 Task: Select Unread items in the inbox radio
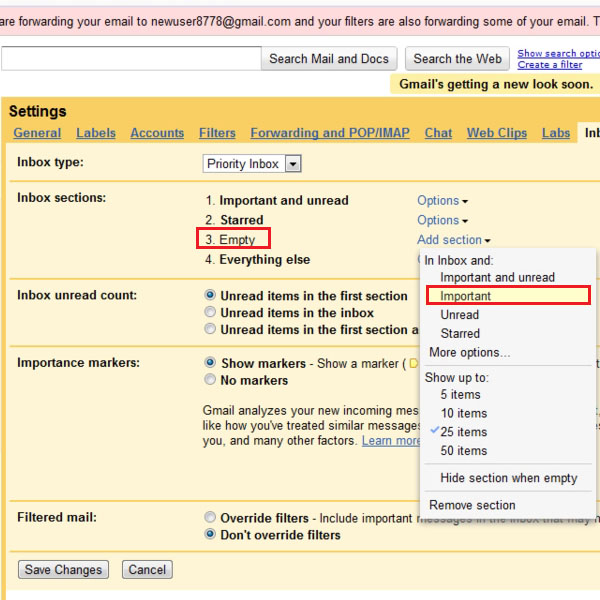coord(210,312)
